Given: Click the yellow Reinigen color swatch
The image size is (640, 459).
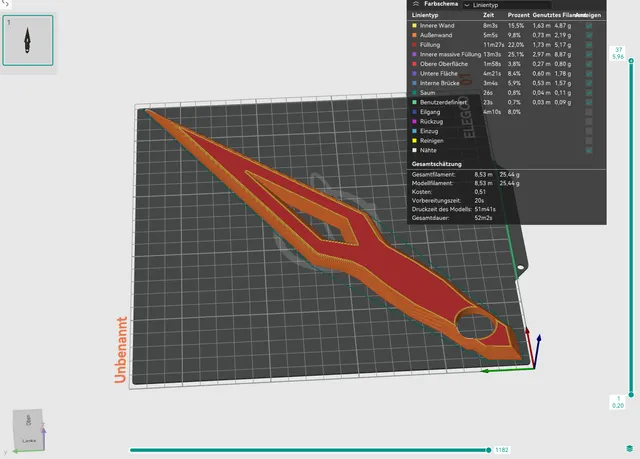Looking at the screenshot, I should 414,140.
